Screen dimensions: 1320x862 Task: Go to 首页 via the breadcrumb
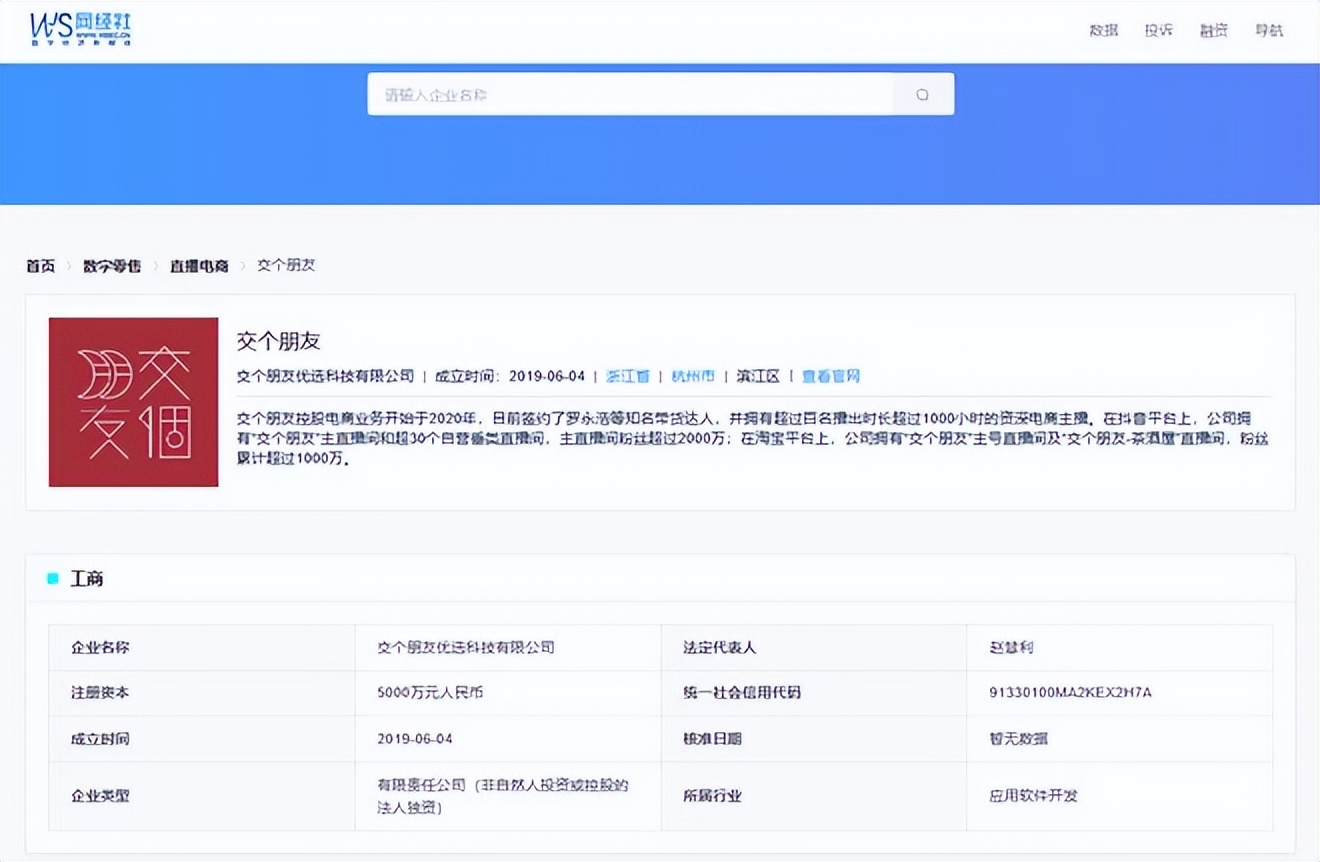tap(41, 266)
